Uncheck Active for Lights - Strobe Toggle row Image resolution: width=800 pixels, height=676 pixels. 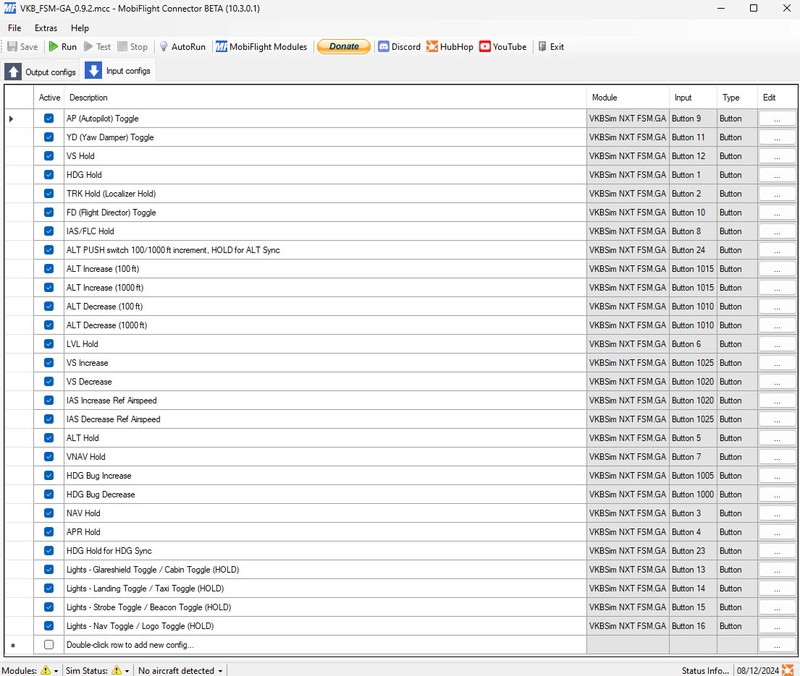49,607
